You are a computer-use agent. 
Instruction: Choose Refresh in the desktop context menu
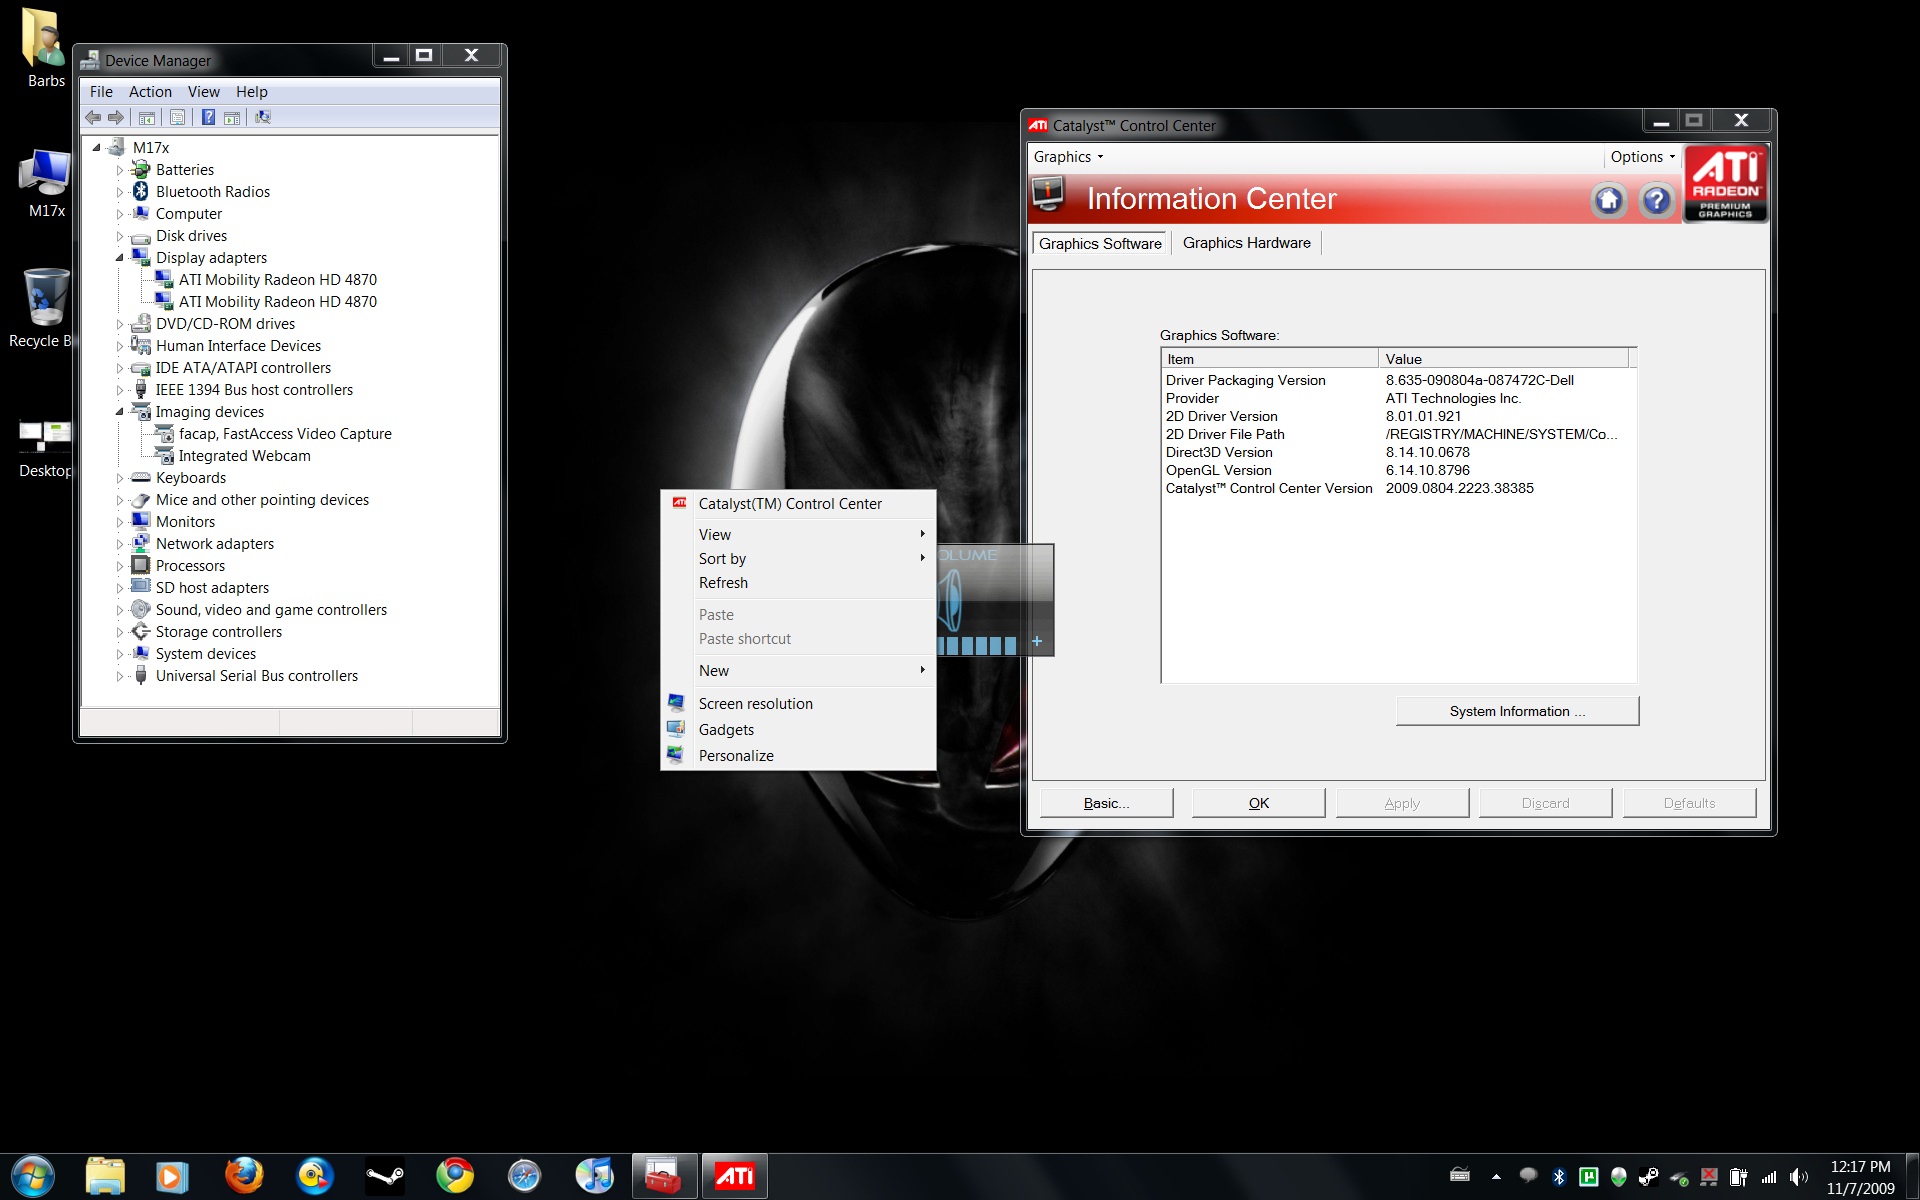[x=798, y=583]
